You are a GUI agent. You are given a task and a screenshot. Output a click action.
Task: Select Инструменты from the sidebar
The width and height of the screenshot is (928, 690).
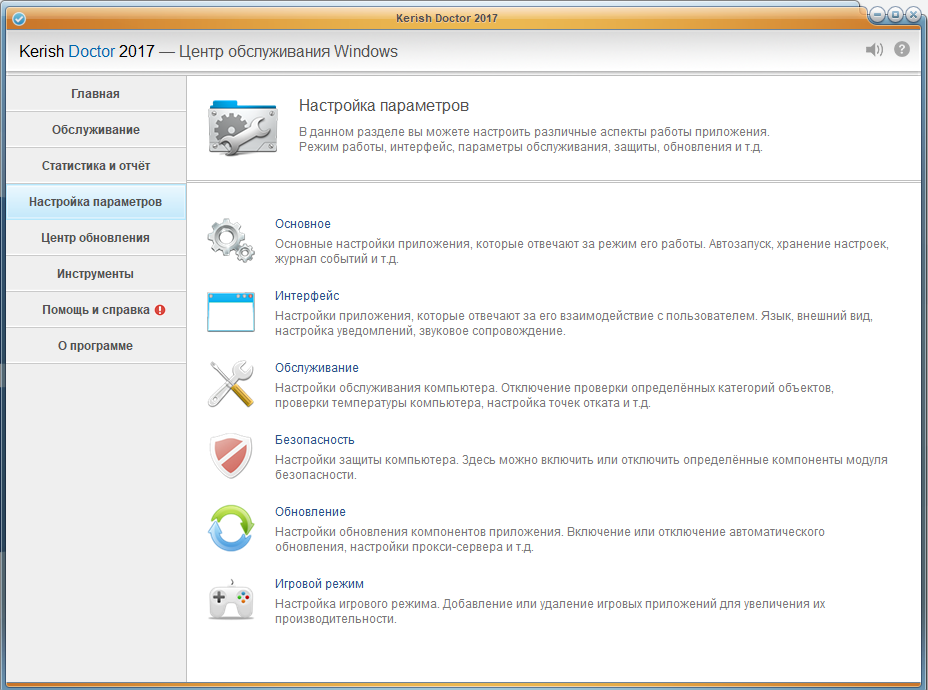click(x=95, y=274)
